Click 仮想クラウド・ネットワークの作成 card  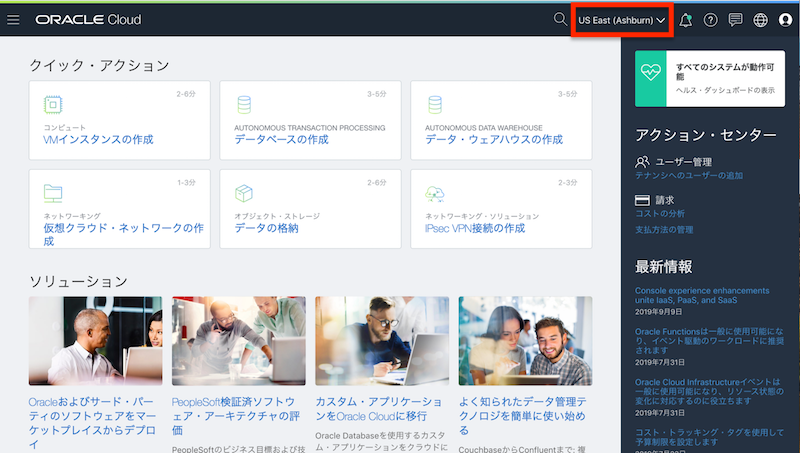[123, 228]
